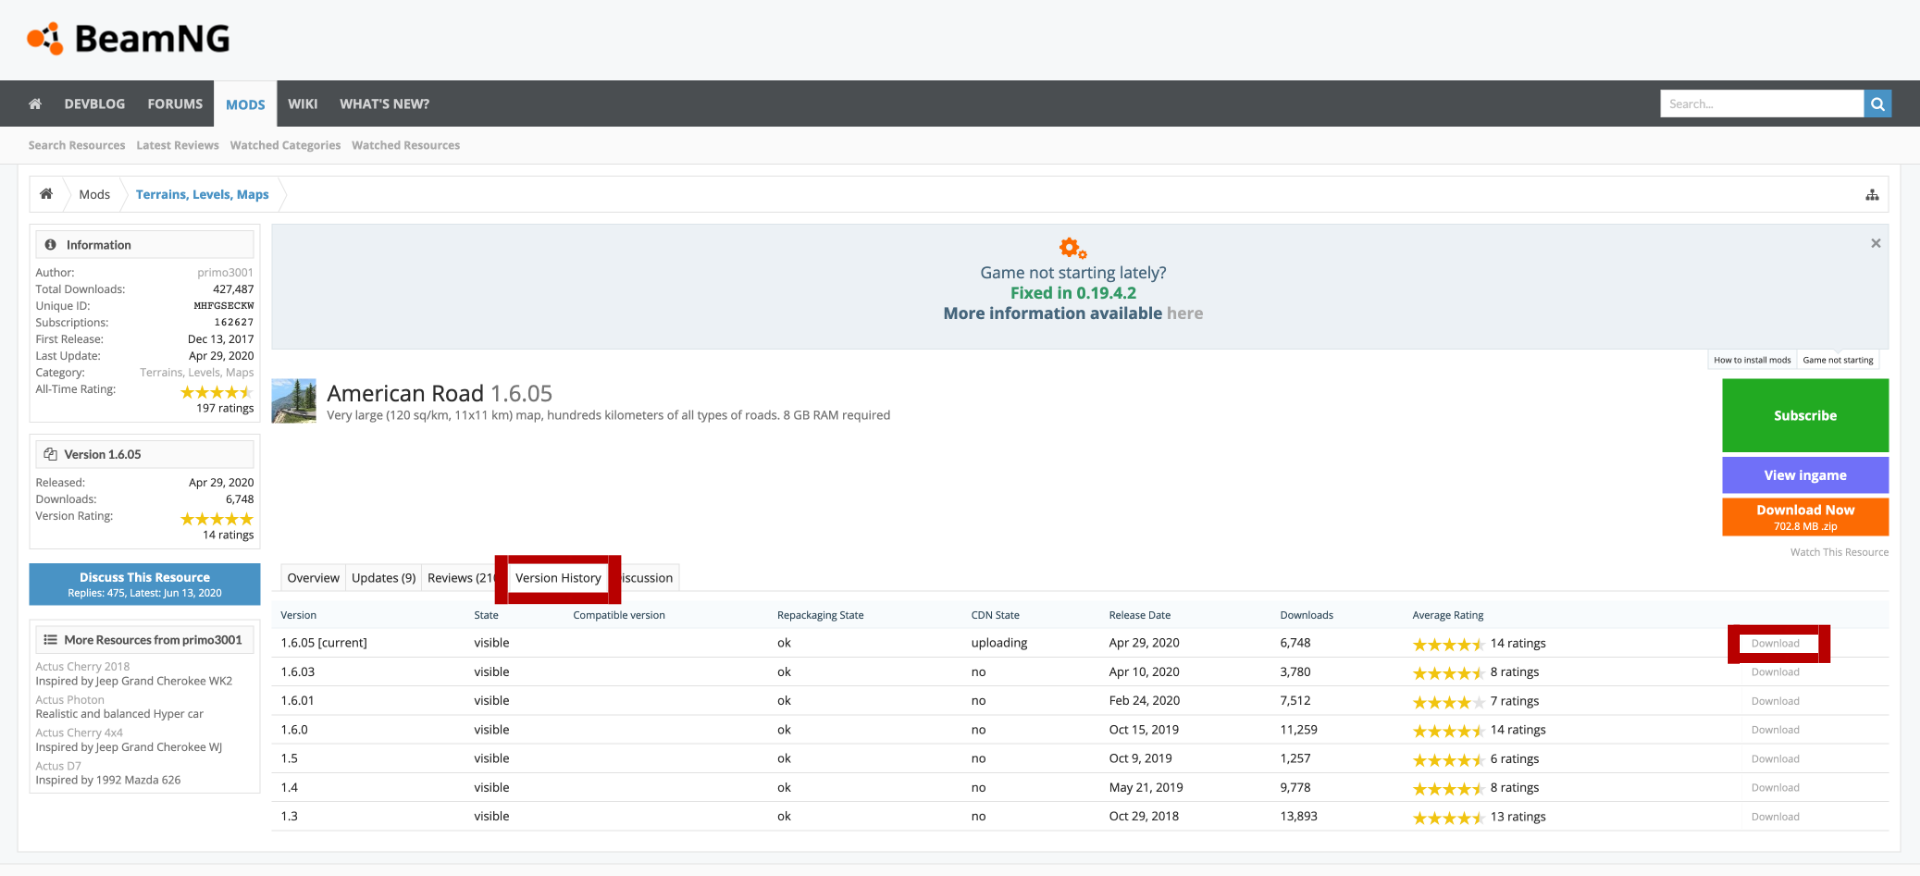1920x876 pixels.
Task: Select the MODS navigation tab
Action: point(245,104)
